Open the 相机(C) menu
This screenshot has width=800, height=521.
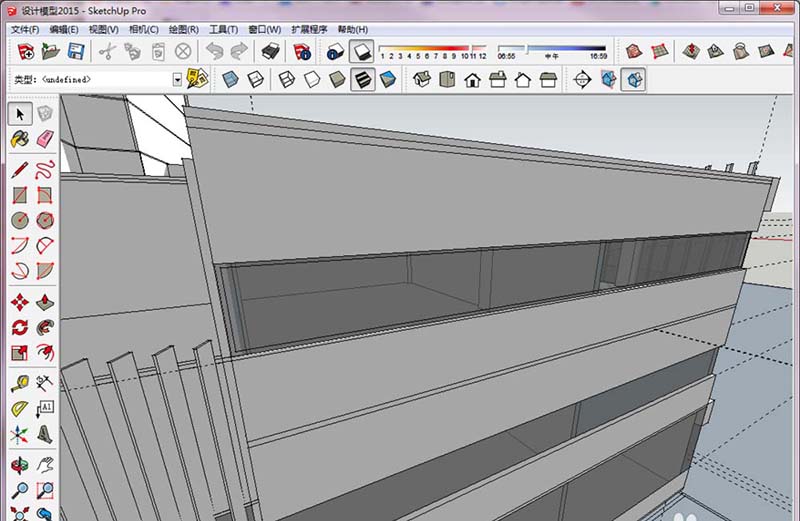click(x=143, y=30)
